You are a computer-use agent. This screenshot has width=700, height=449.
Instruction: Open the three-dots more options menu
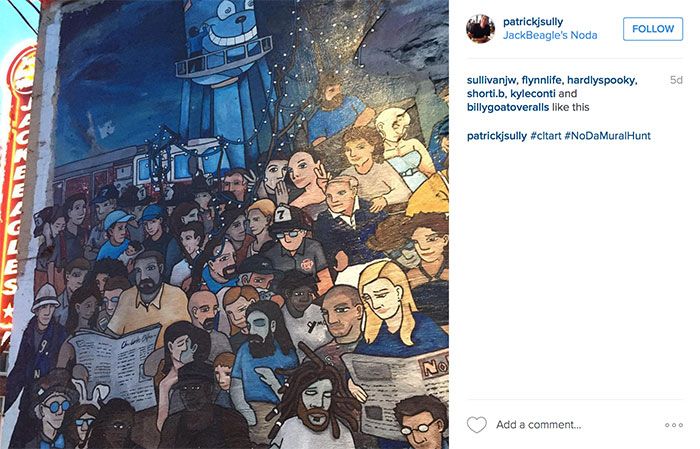coord(674,425)
